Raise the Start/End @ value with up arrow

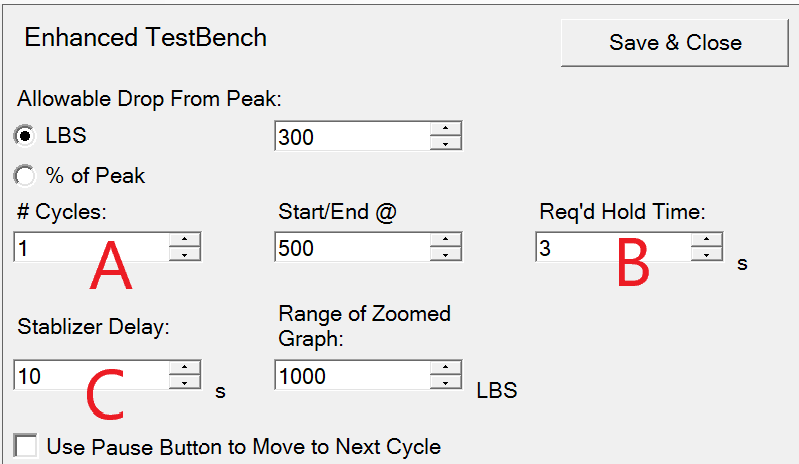tap(445, 240)
